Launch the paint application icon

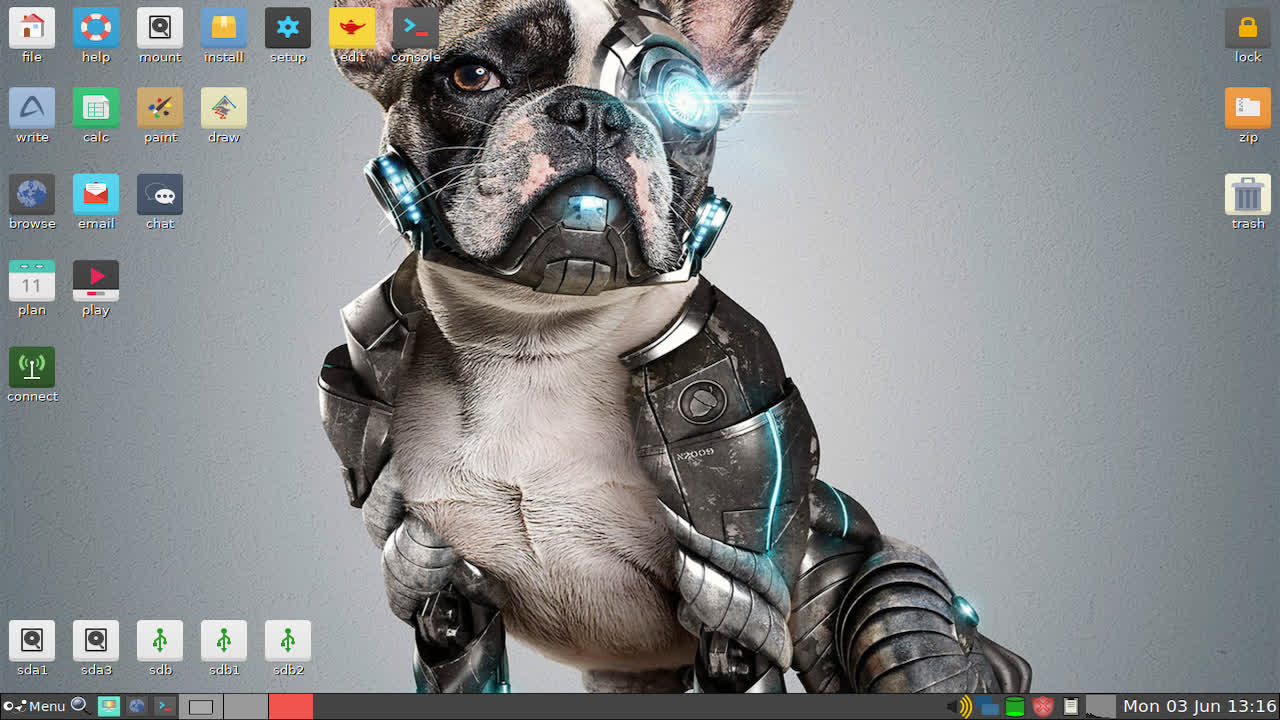pyautogui.click(x=160, y=109)
